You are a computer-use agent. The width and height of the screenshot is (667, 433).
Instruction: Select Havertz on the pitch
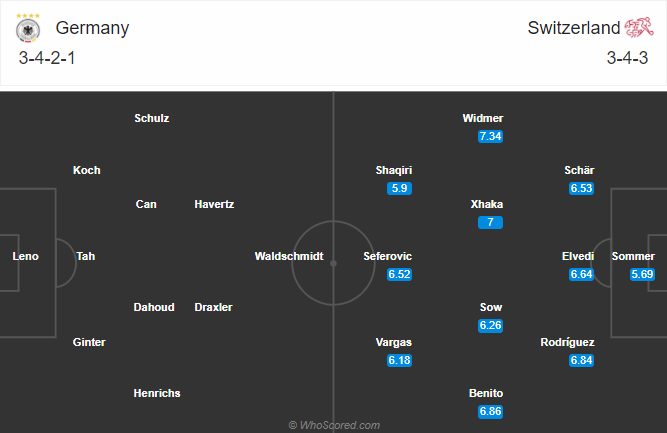pyautogui.click(x=214, y=204)
